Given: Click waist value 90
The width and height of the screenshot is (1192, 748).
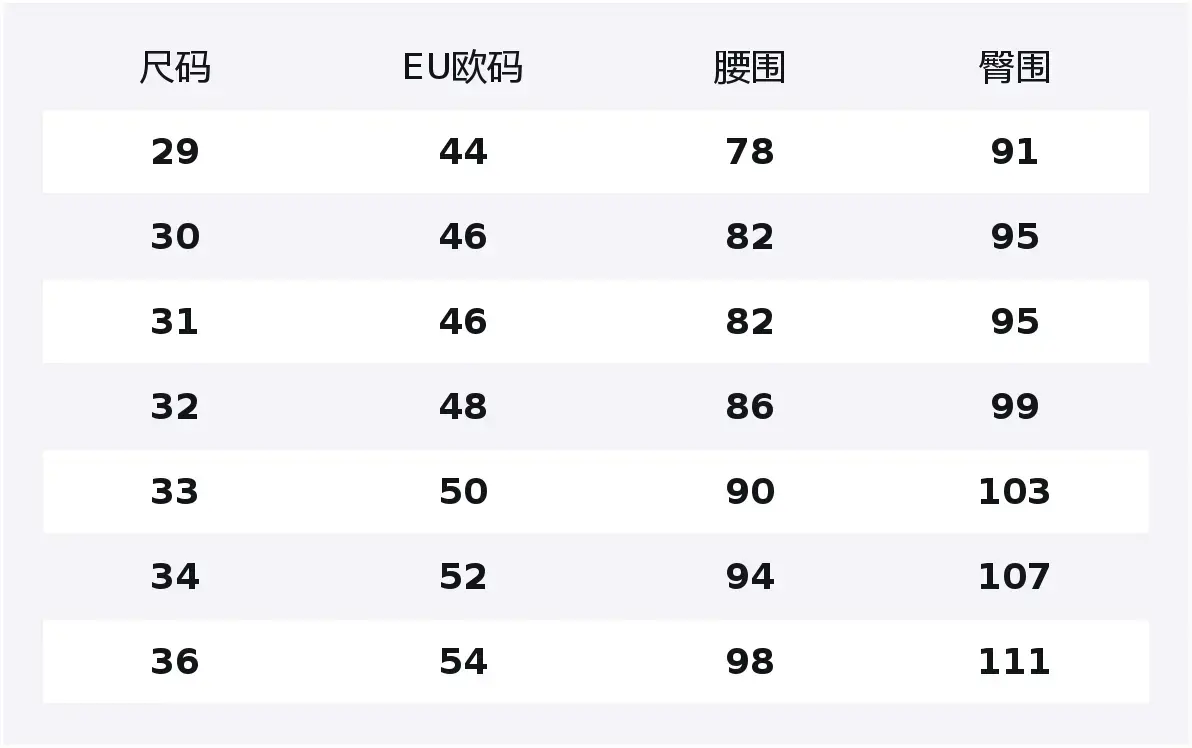Looking at the screenshot, I should 750,492.
